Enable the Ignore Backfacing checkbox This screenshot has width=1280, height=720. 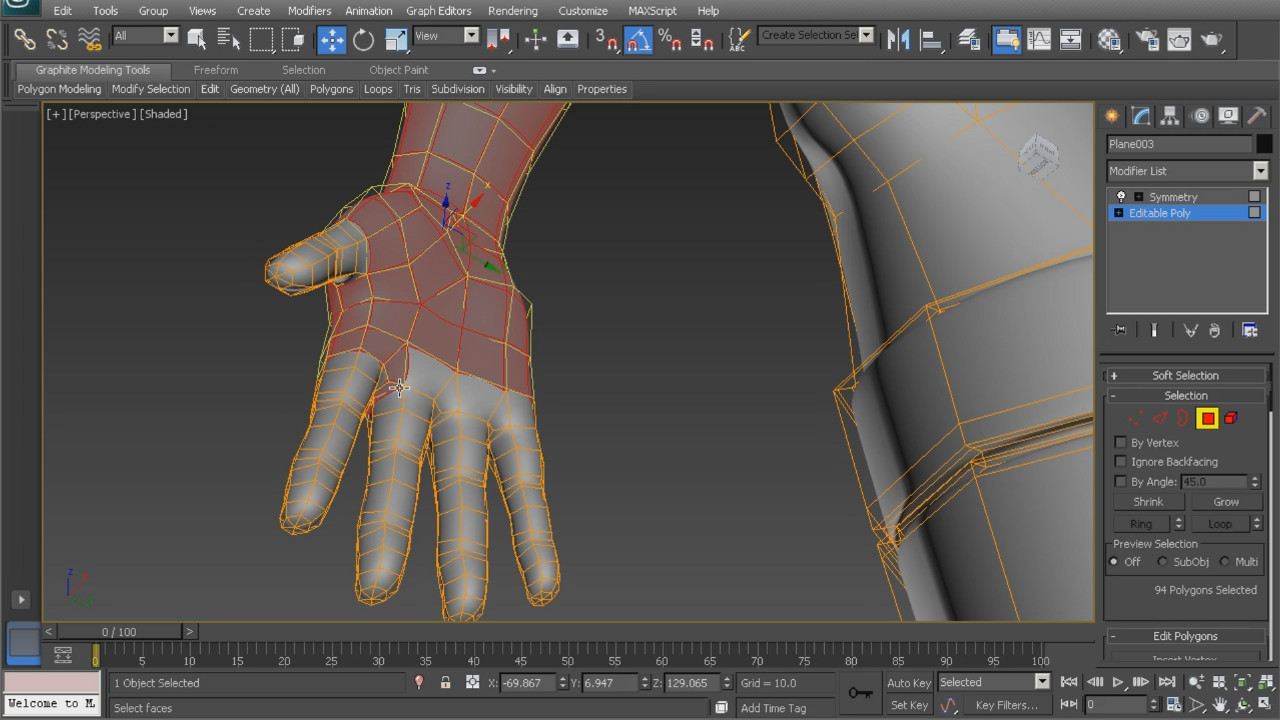pos(1121,461)
